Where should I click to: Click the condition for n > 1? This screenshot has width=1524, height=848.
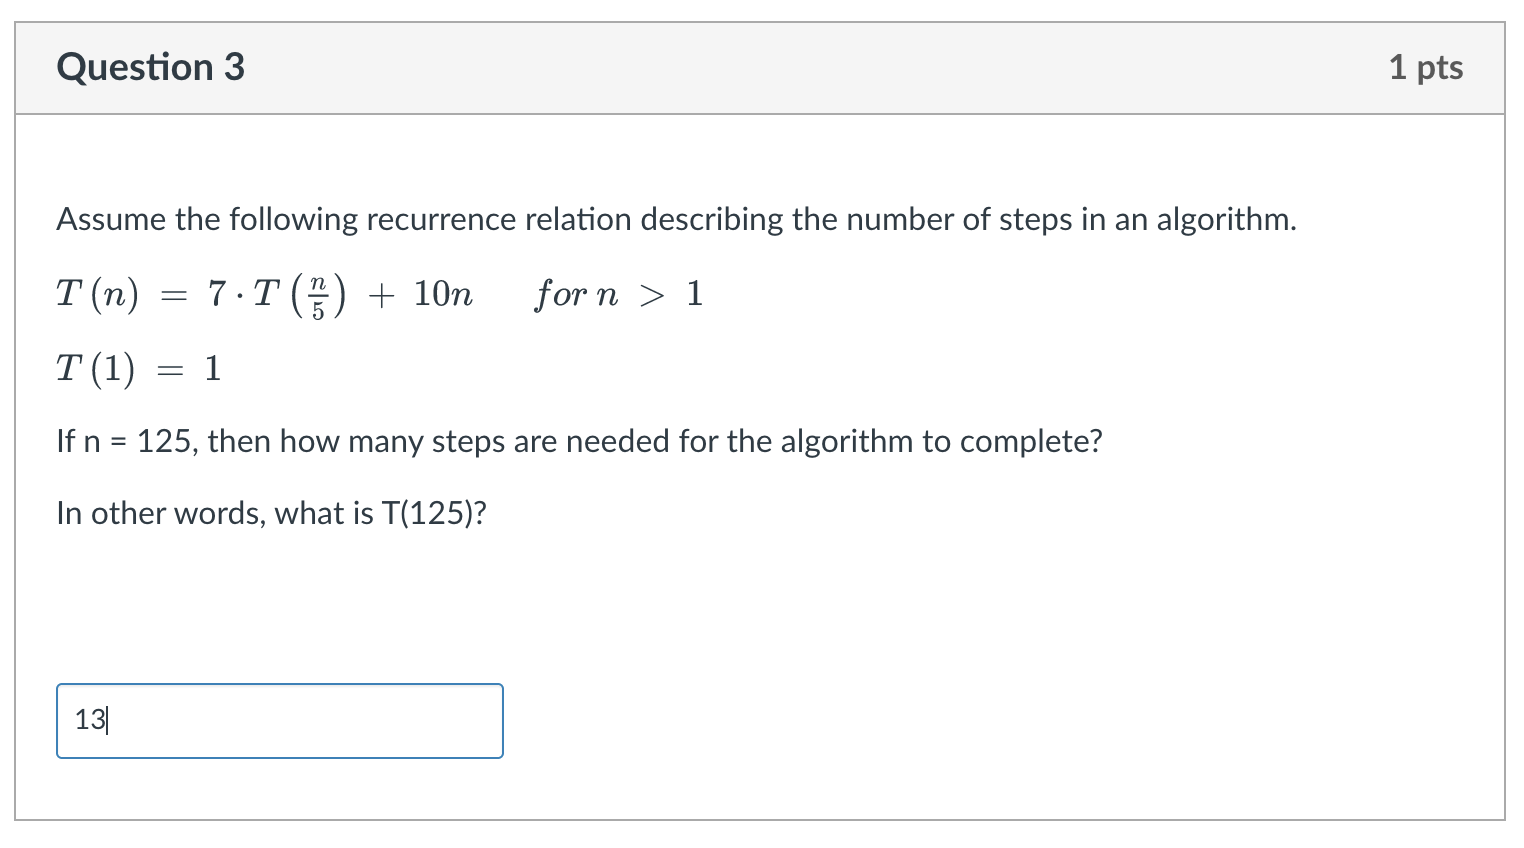[x=617, y=294]
